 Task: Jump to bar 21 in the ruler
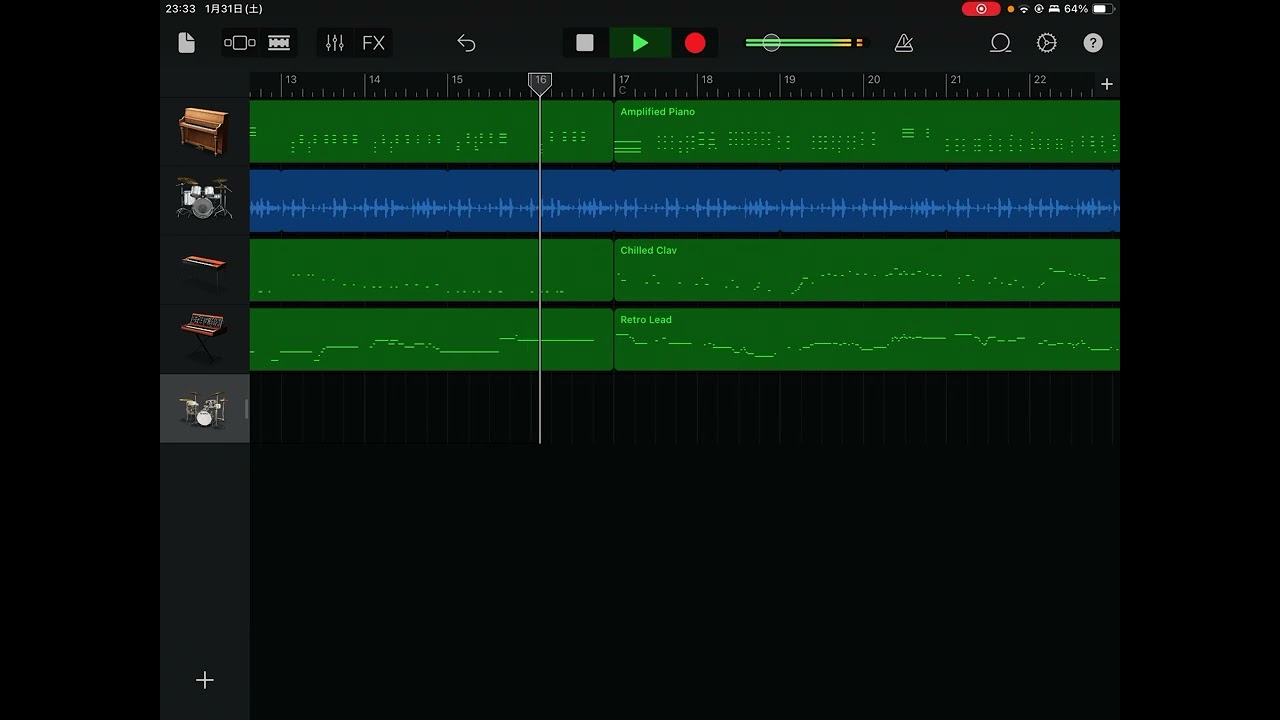(956, 80)
